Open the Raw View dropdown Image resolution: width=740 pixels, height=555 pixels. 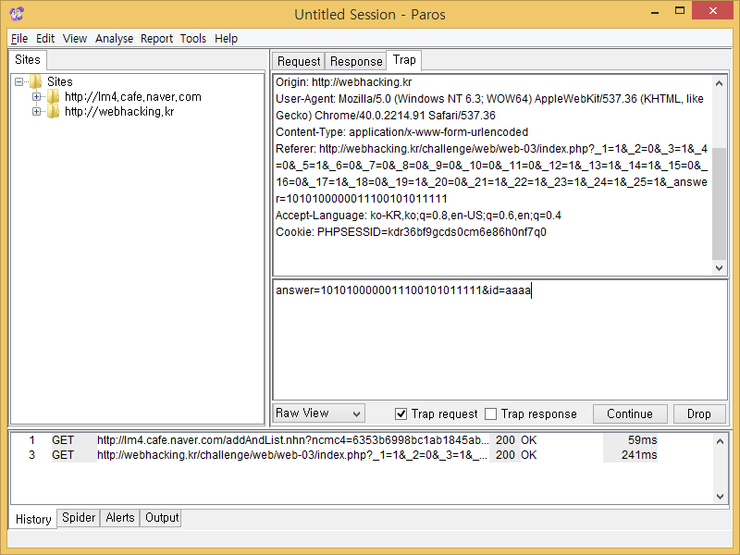pyautogui.click(x=319, y=413)
